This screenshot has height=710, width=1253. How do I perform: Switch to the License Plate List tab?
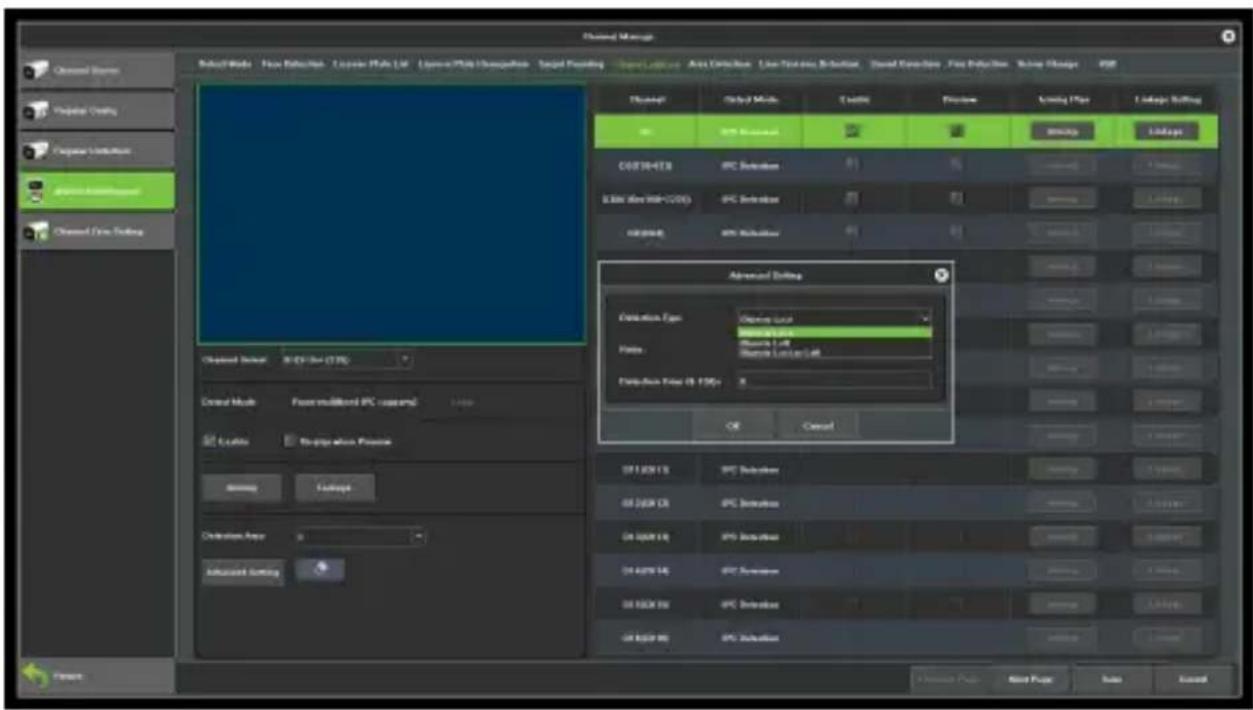[373, 64]
